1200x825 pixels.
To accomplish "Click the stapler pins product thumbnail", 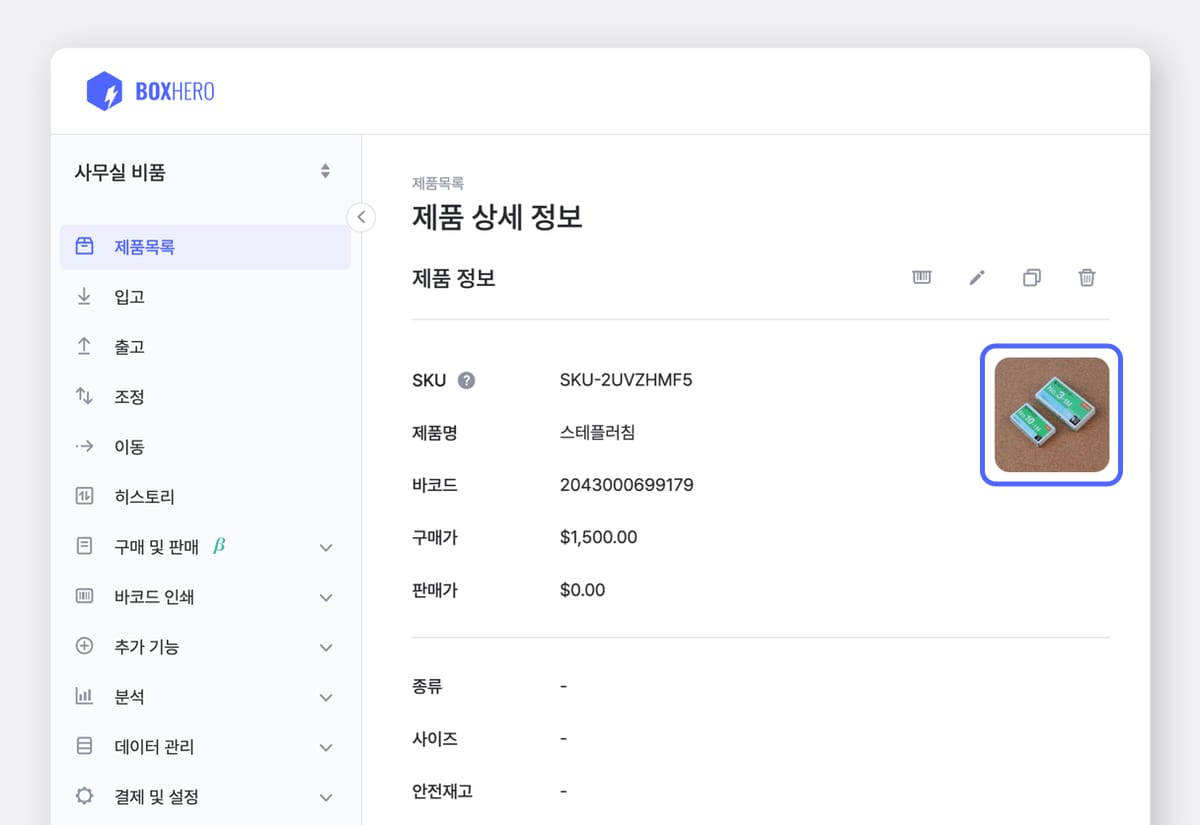I will 1050,415.
